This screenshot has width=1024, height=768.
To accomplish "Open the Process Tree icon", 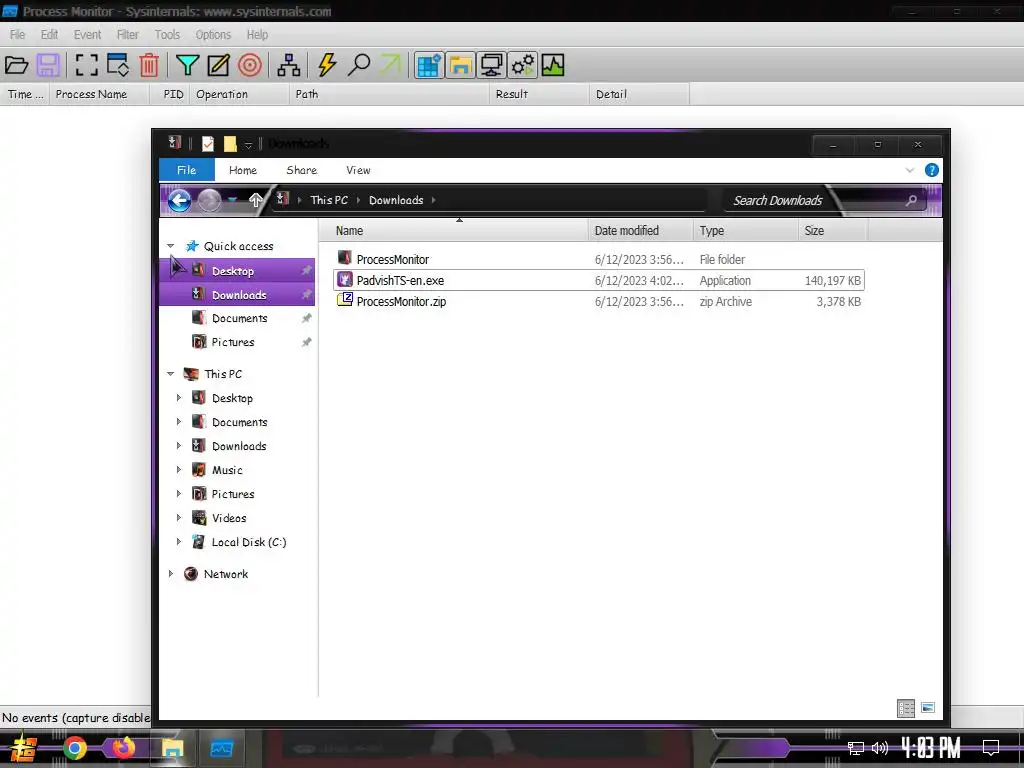I will click(289, 65).
